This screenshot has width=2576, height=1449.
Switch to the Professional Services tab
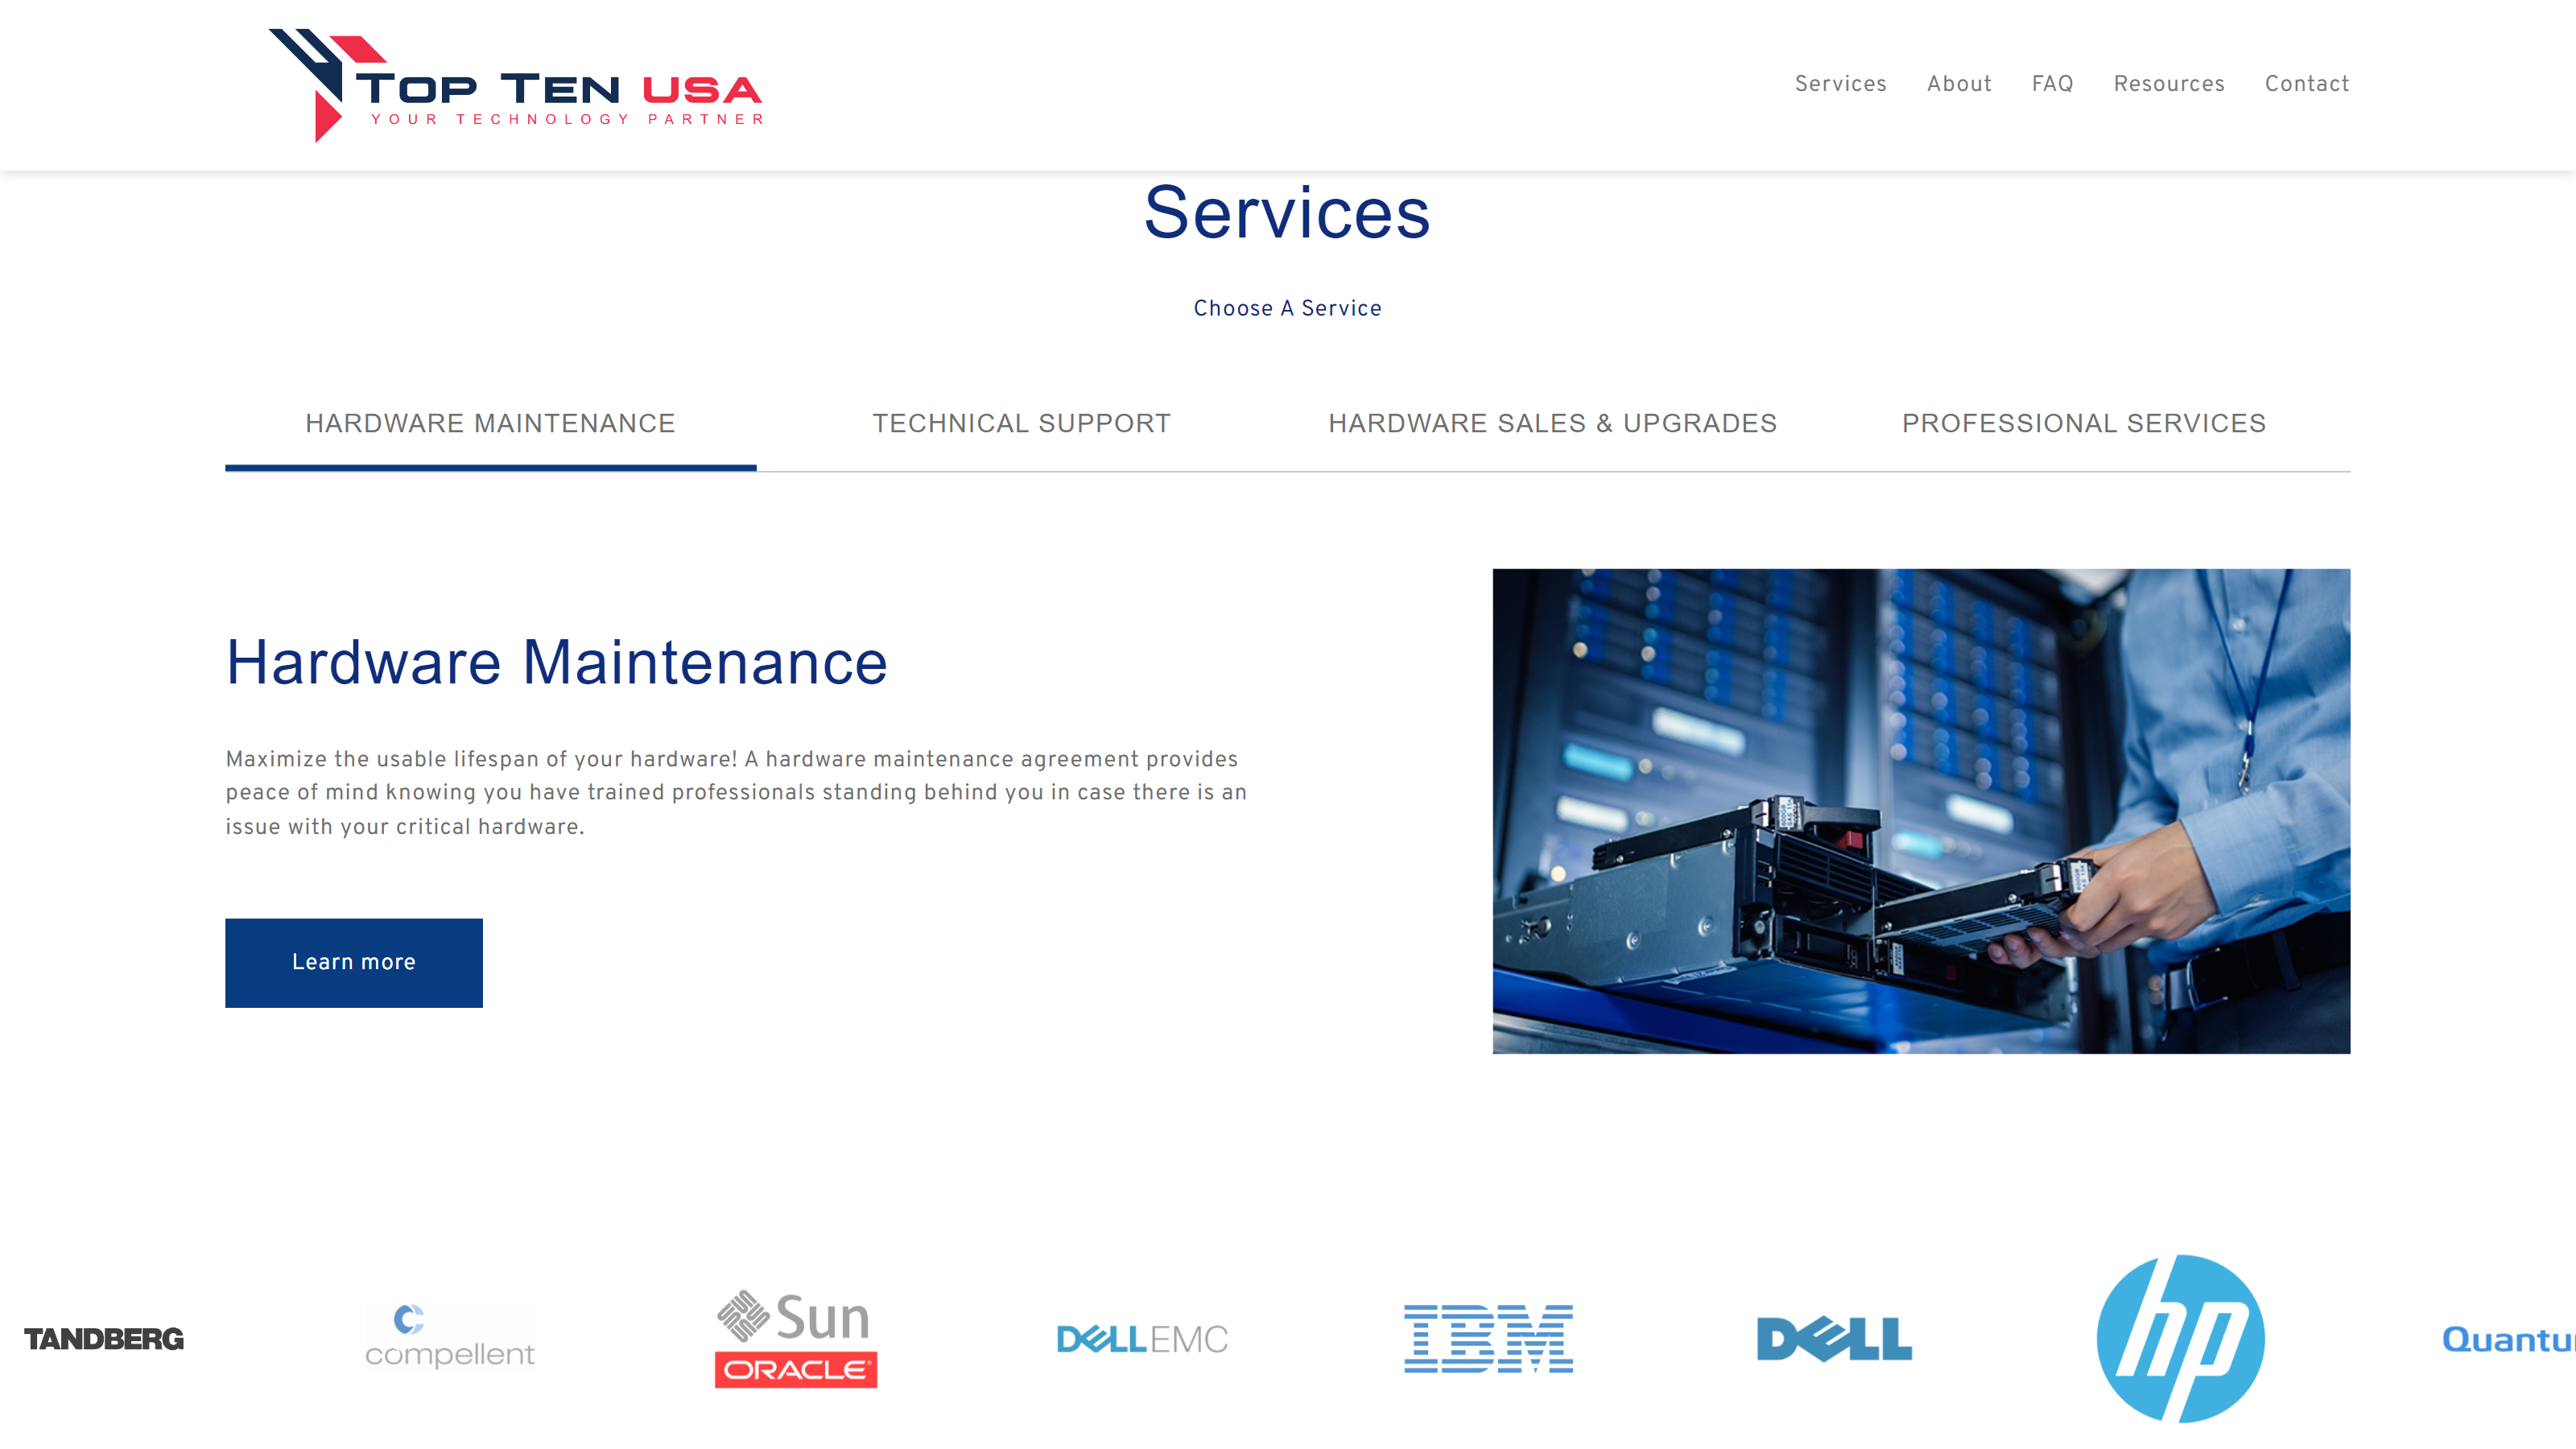2084,424
